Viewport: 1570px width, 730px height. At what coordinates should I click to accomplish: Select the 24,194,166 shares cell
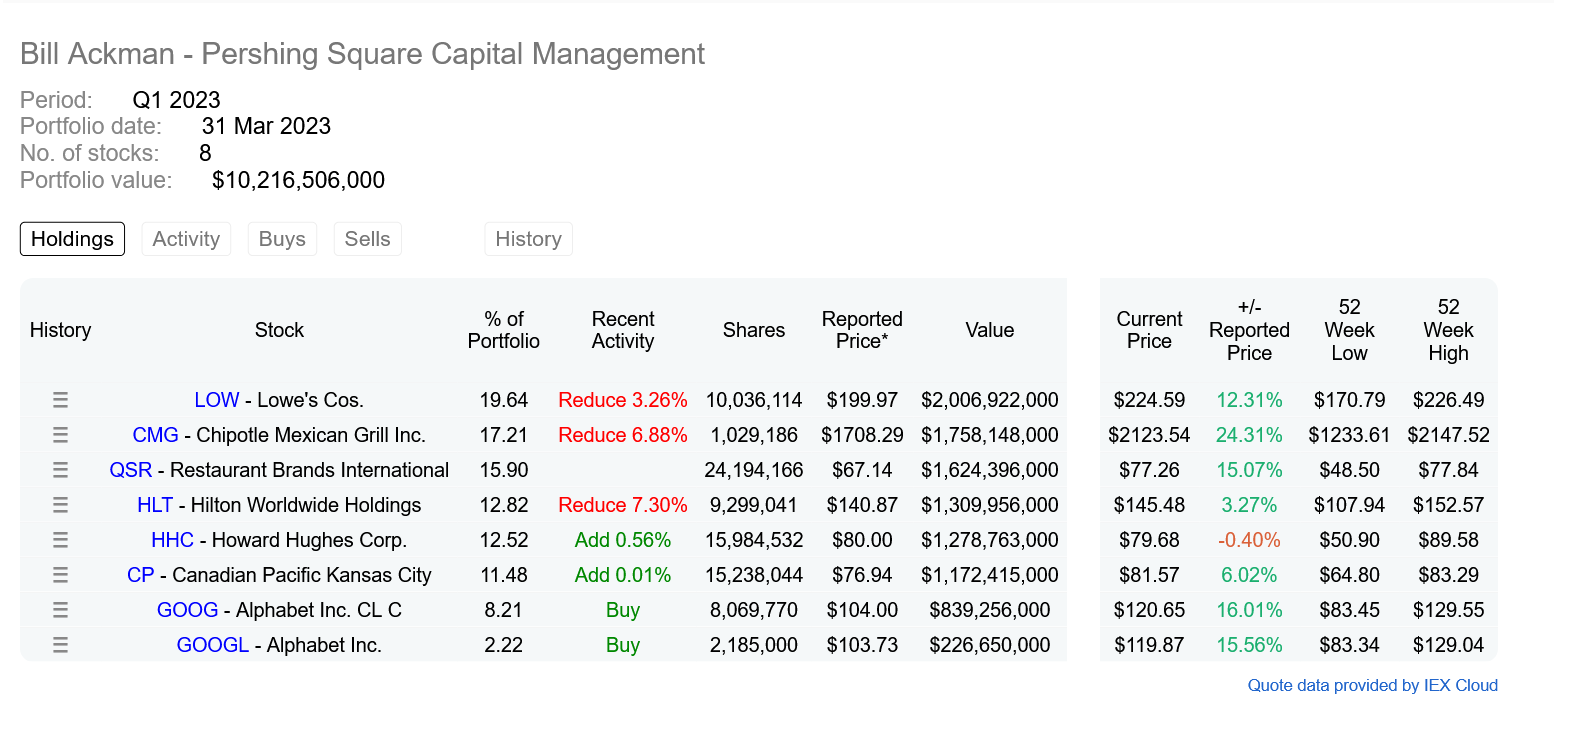coord(754,470)
